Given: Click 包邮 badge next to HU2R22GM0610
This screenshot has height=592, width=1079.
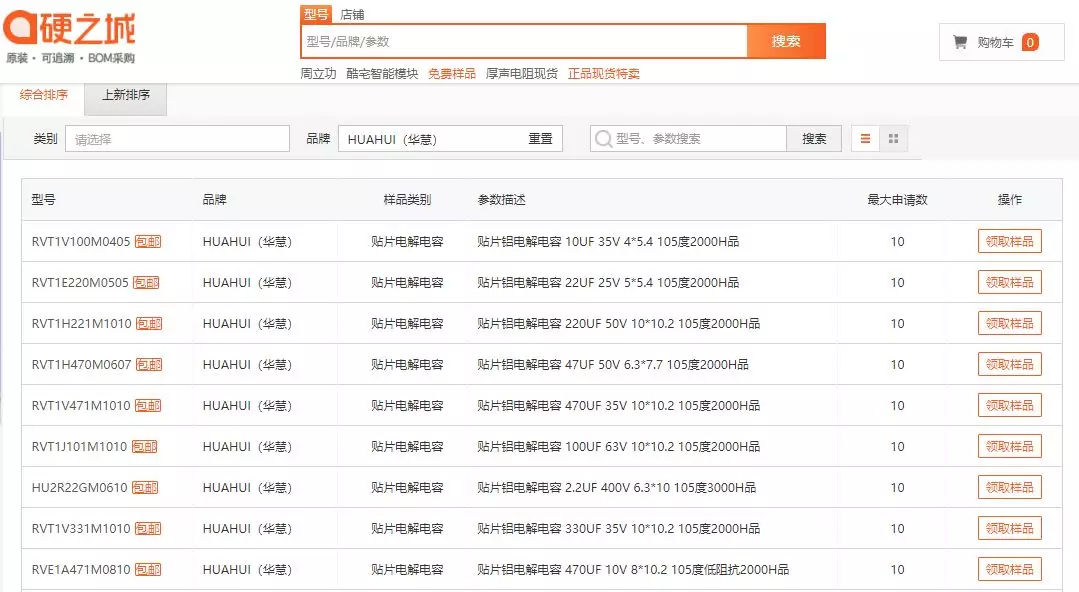Looking at the screenshot, I should 145,487.
